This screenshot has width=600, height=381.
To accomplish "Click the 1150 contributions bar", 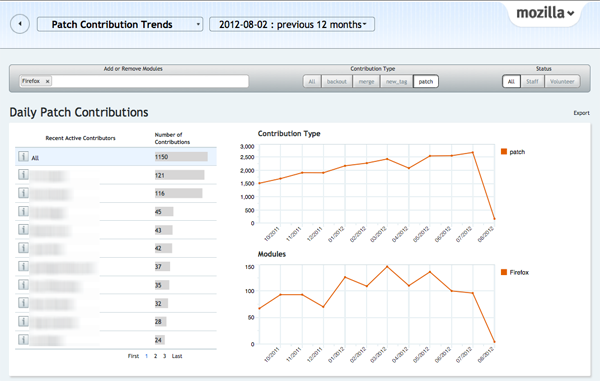I will (x=181, y=156).
